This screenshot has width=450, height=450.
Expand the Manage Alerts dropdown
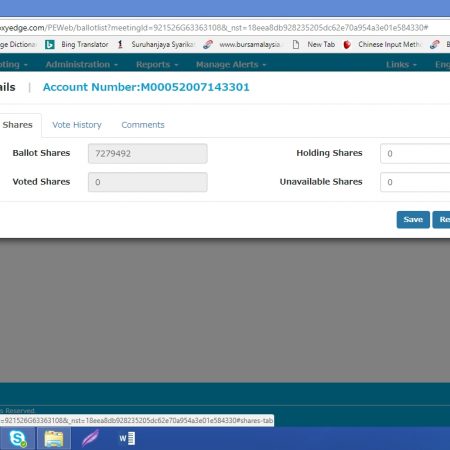point(231,64)
